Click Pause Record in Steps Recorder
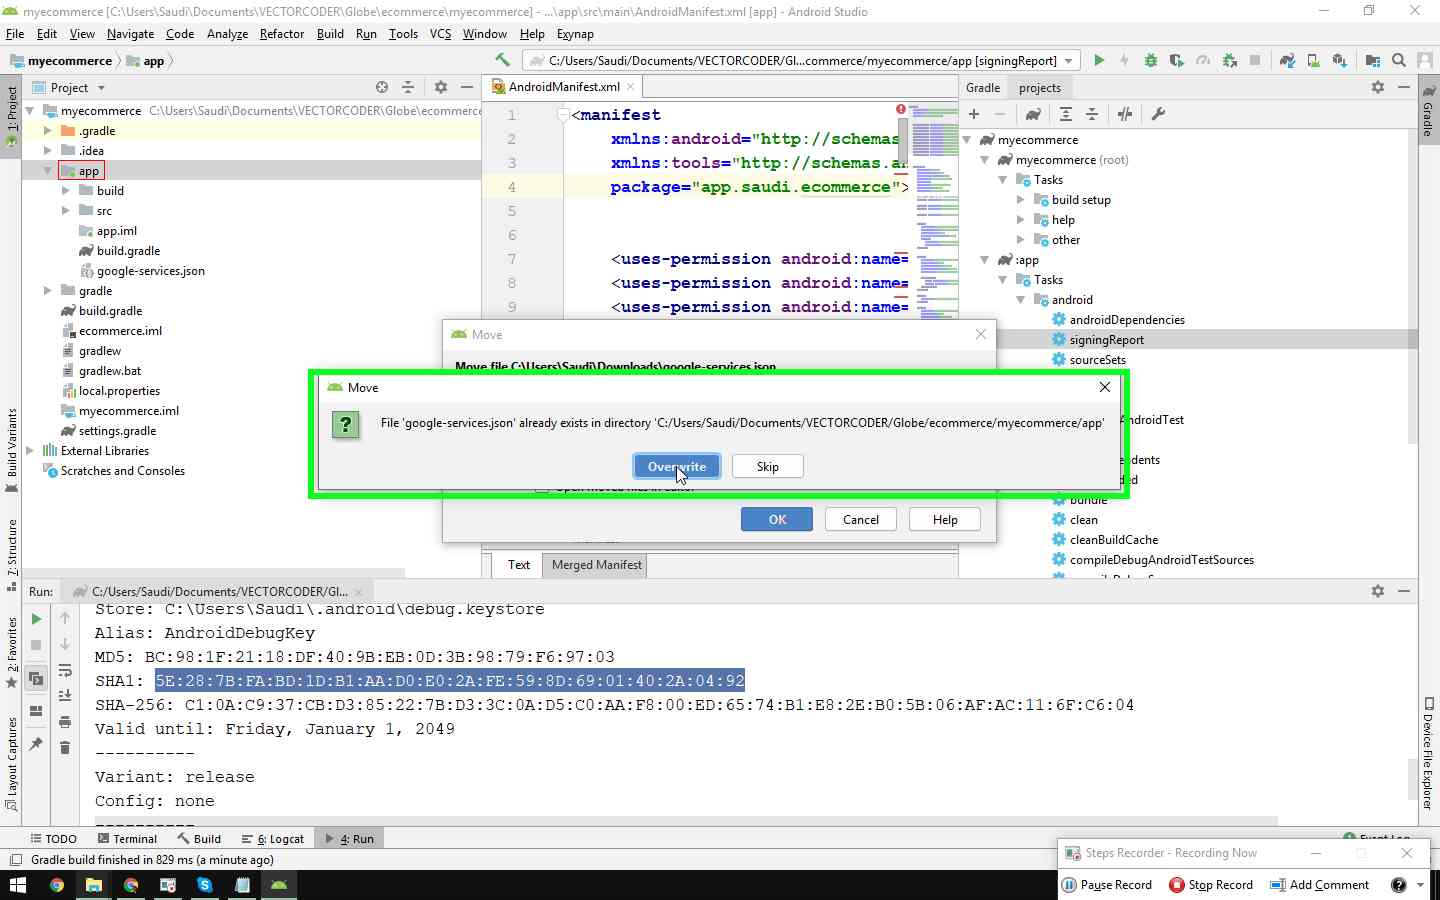The height and width of the screenshot is (900, 1440). [1107, 885]
